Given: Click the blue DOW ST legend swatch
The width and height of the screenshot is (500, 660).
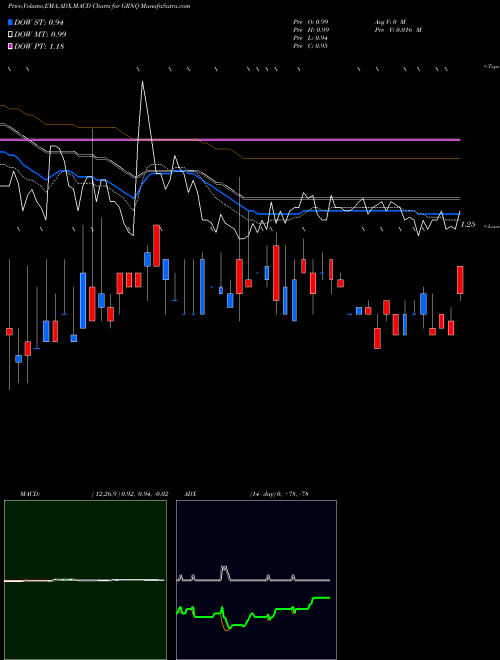Looking at the screenshot, I should (x=10, y=22).
